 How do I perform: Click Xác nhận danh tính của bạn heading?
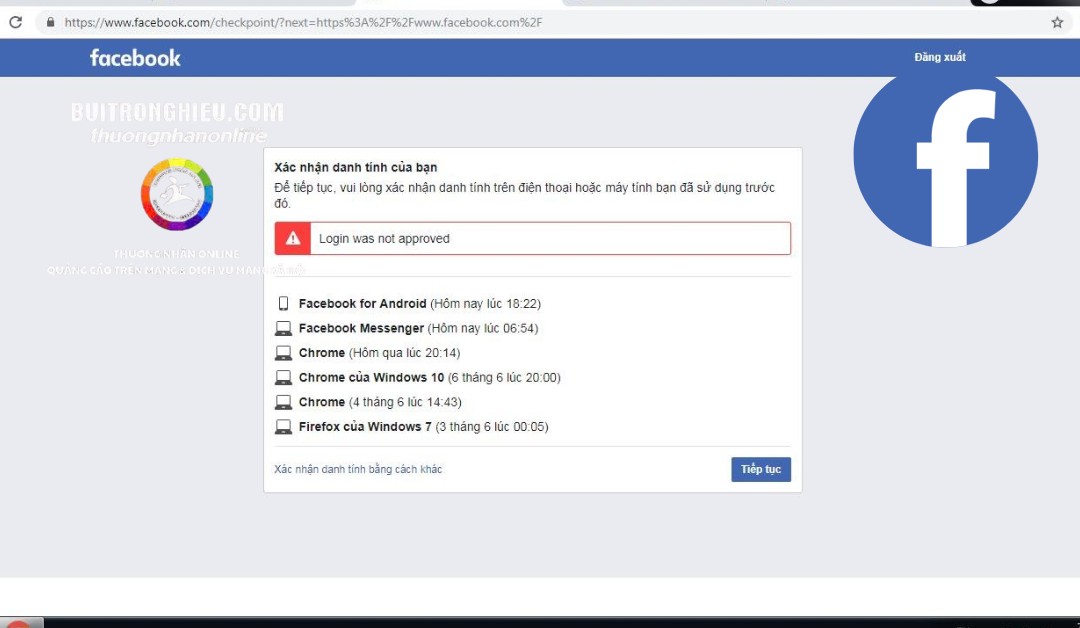(355, 167)
